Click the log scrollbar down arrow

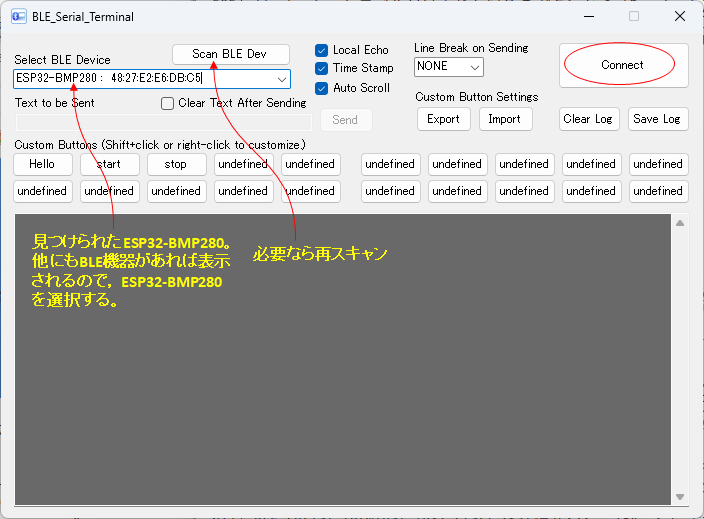point(680,496)
